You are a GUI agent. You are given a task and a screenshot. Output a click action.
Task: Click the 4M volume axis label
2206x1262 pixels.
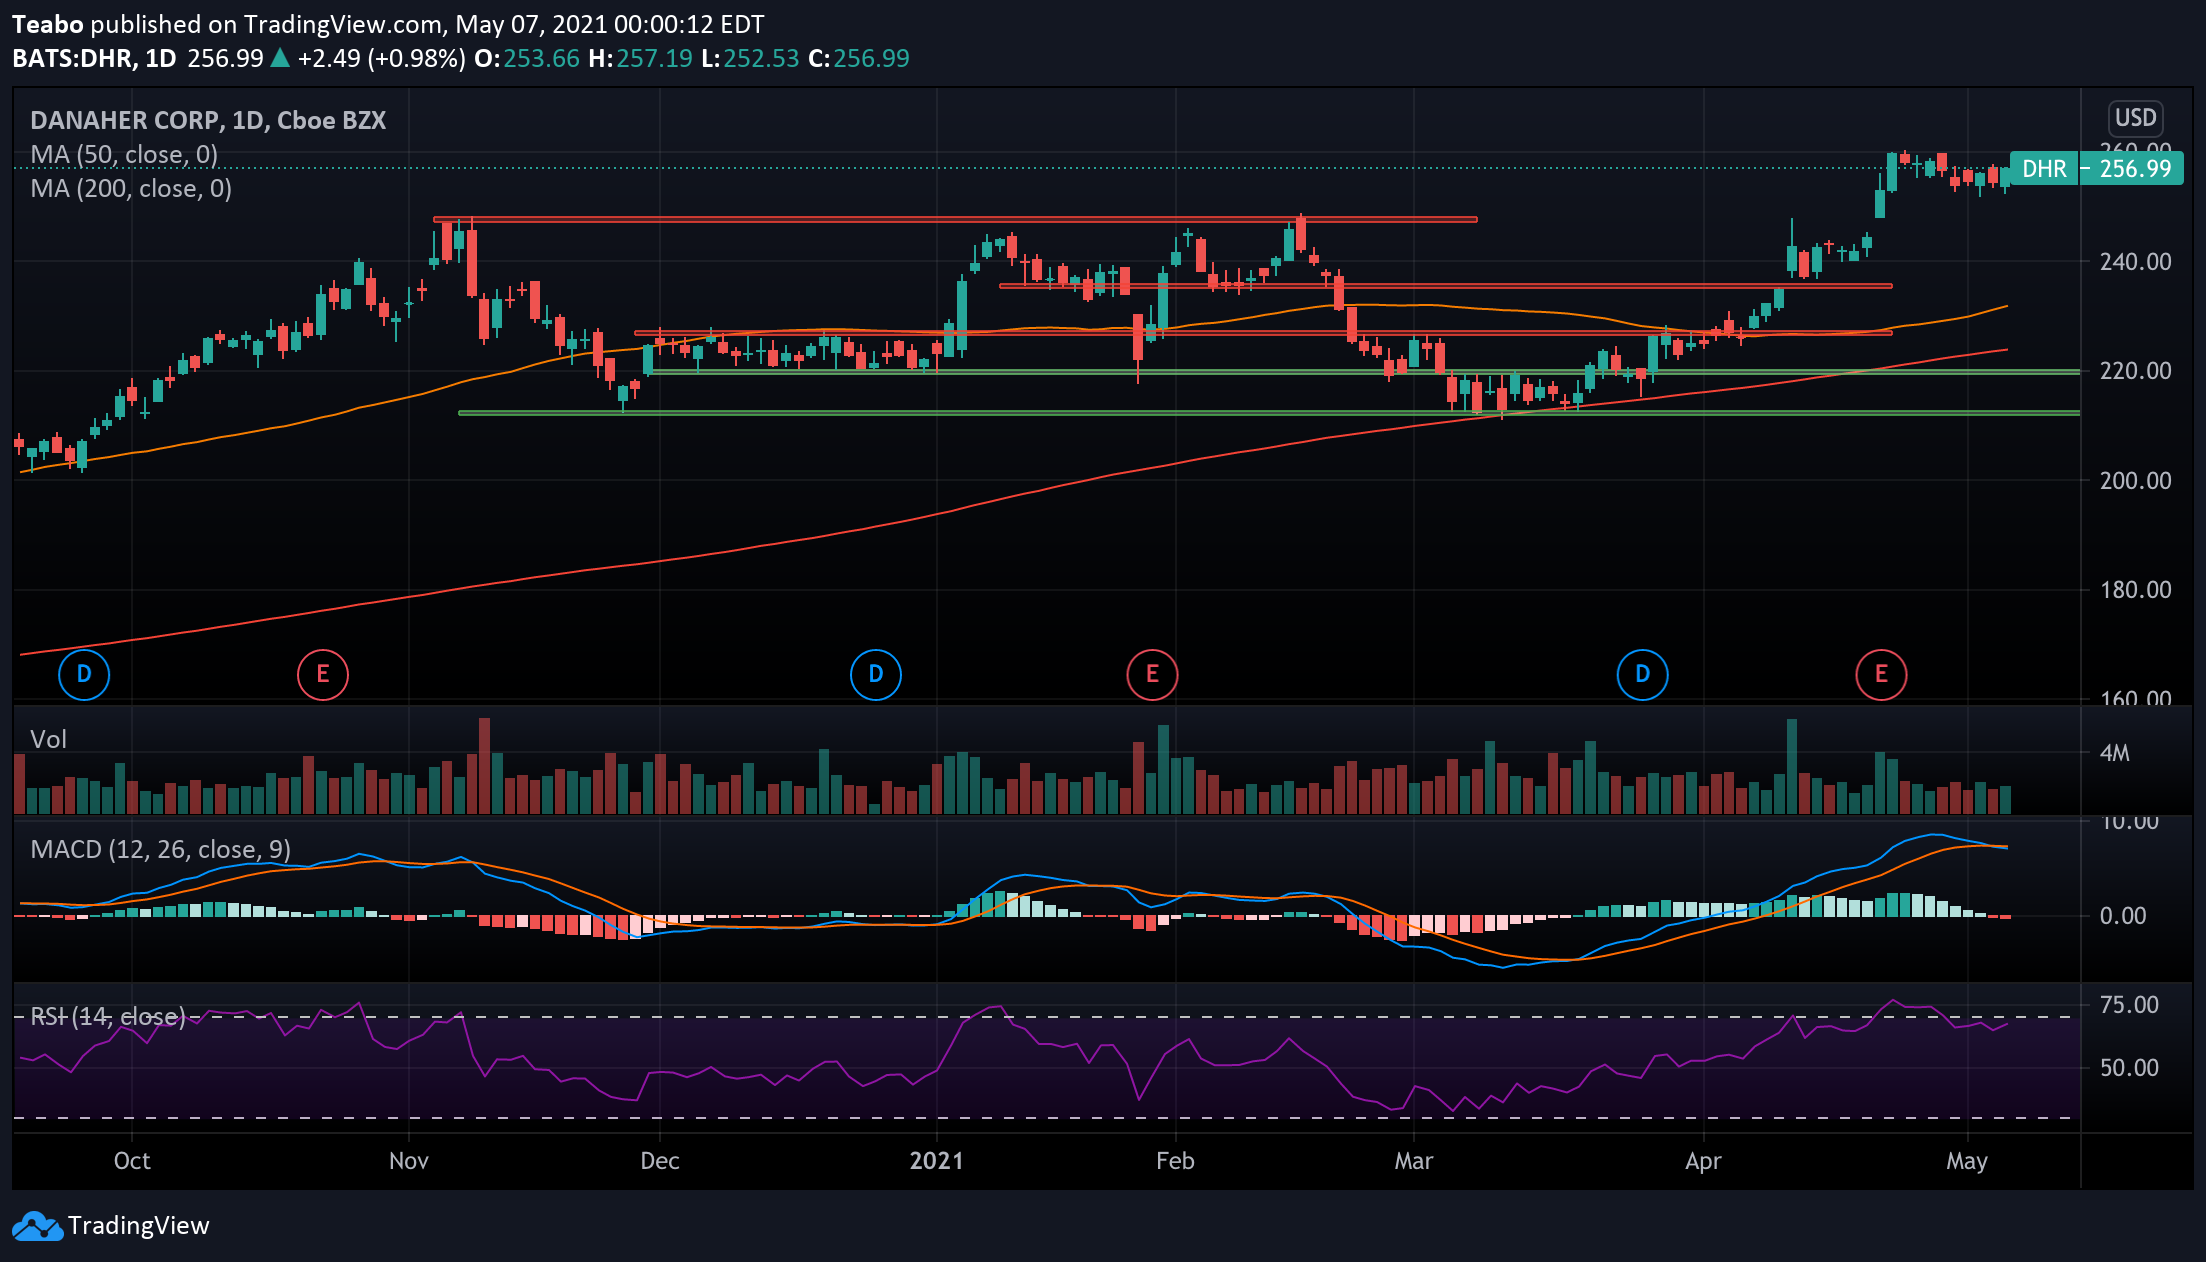tap(2115, 753)
